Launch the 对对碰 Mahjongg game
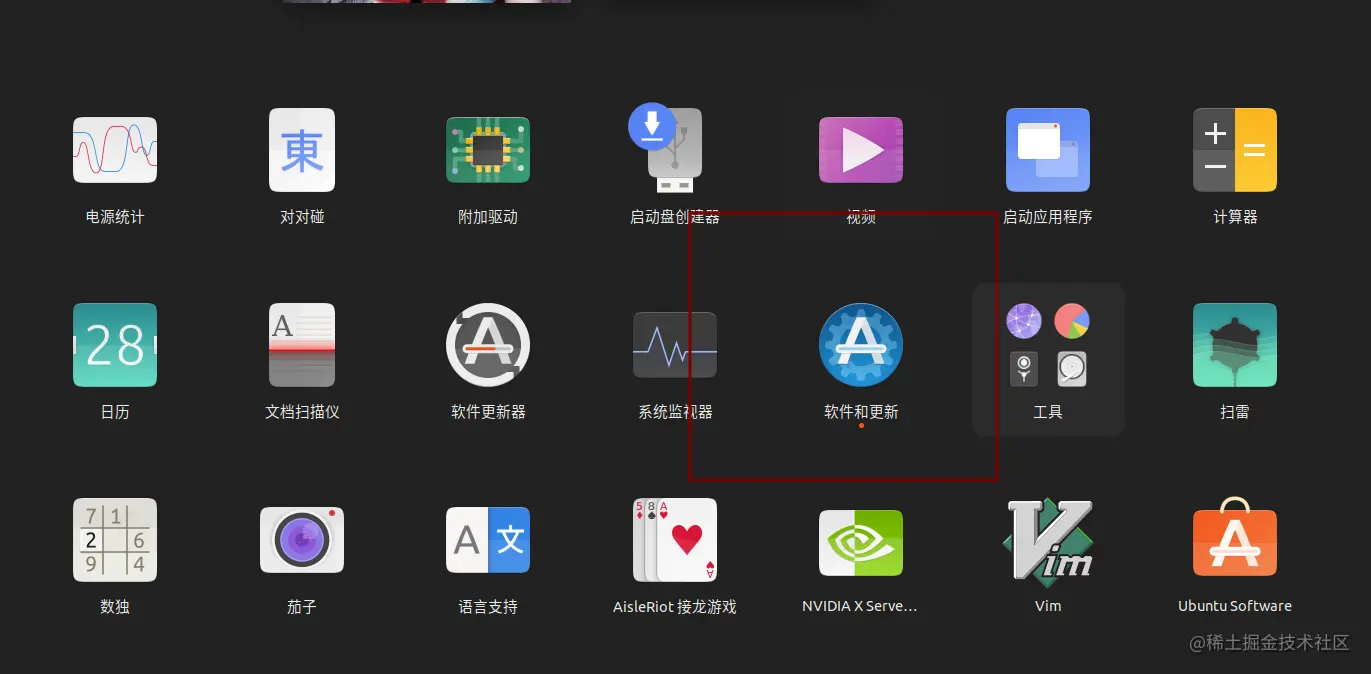 302,150
